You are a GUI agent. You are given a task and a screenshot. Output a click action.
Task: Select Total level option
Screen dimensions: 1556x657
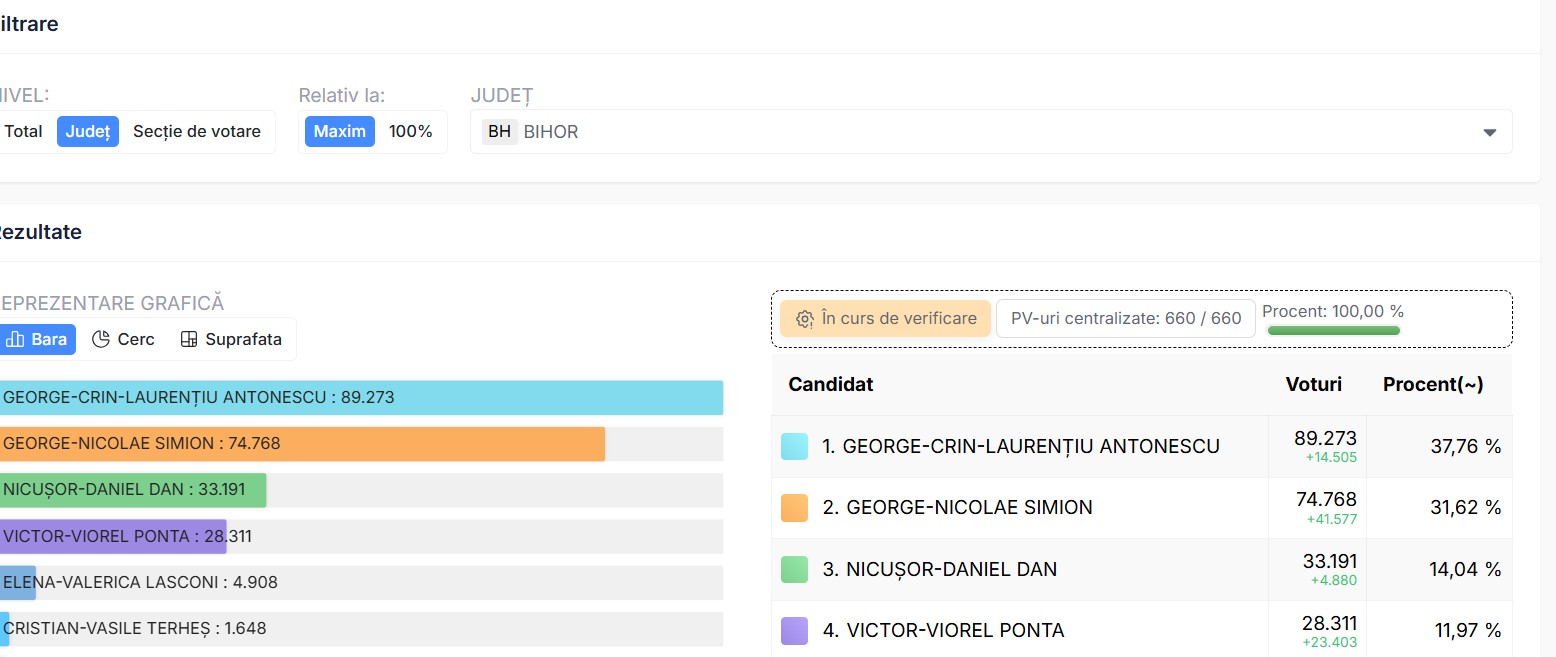point(23,132)
